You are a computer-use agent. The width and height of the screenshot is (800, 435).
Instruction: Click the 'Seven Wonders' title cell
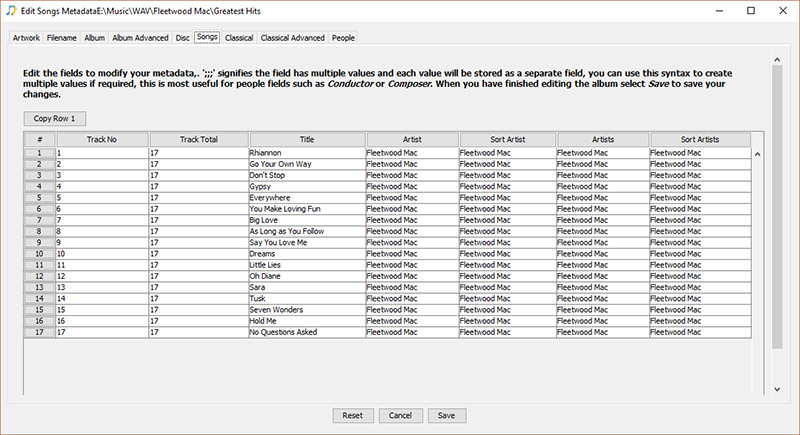click(307, 310)
